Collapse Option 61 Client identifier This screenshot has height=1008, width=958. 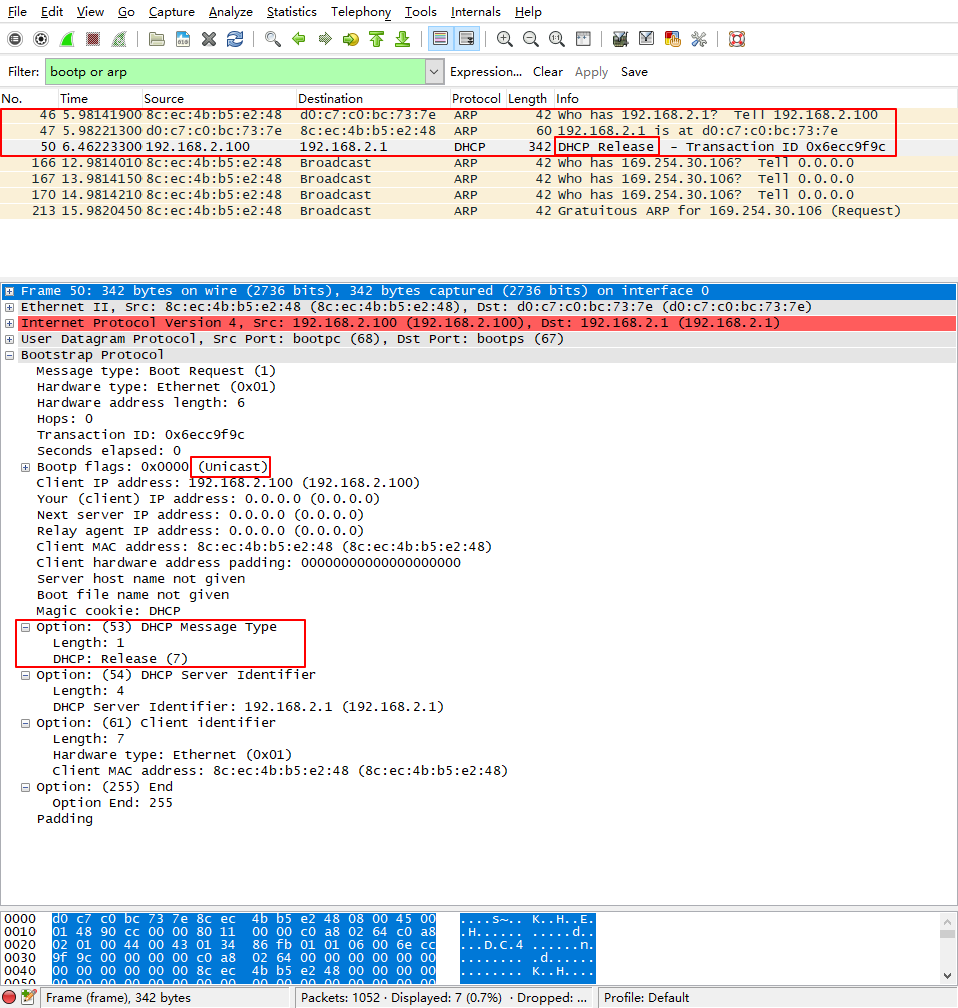tap(25, 723)
